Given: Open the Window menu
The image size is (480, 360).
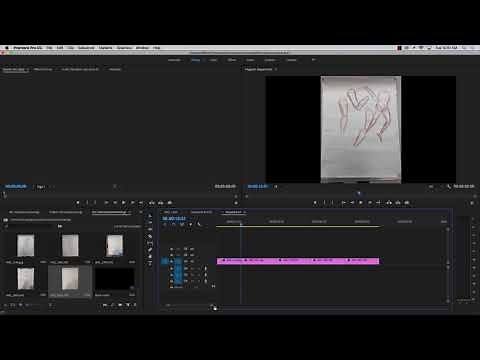Looking at the screenshot, I should [x=142, y=48].
